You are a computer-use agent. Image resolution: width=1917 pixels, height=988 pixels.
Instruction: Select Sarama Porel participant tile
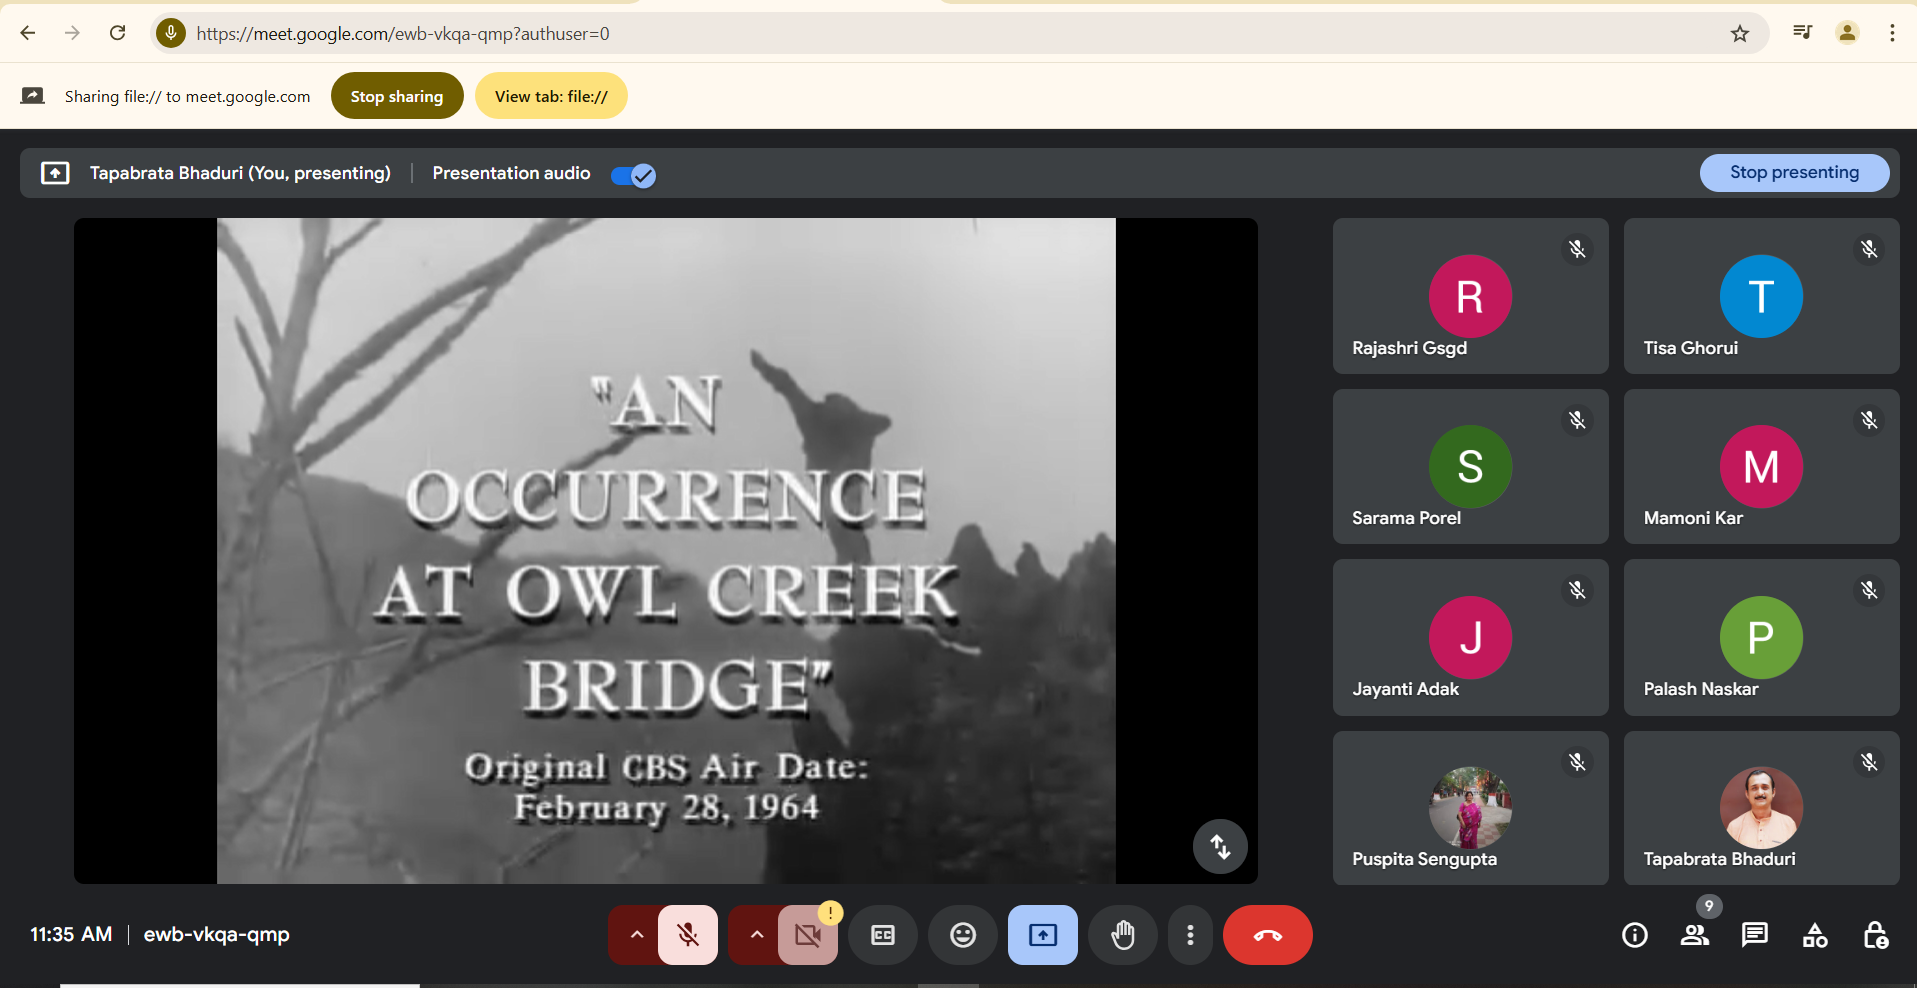[1470, 467]
